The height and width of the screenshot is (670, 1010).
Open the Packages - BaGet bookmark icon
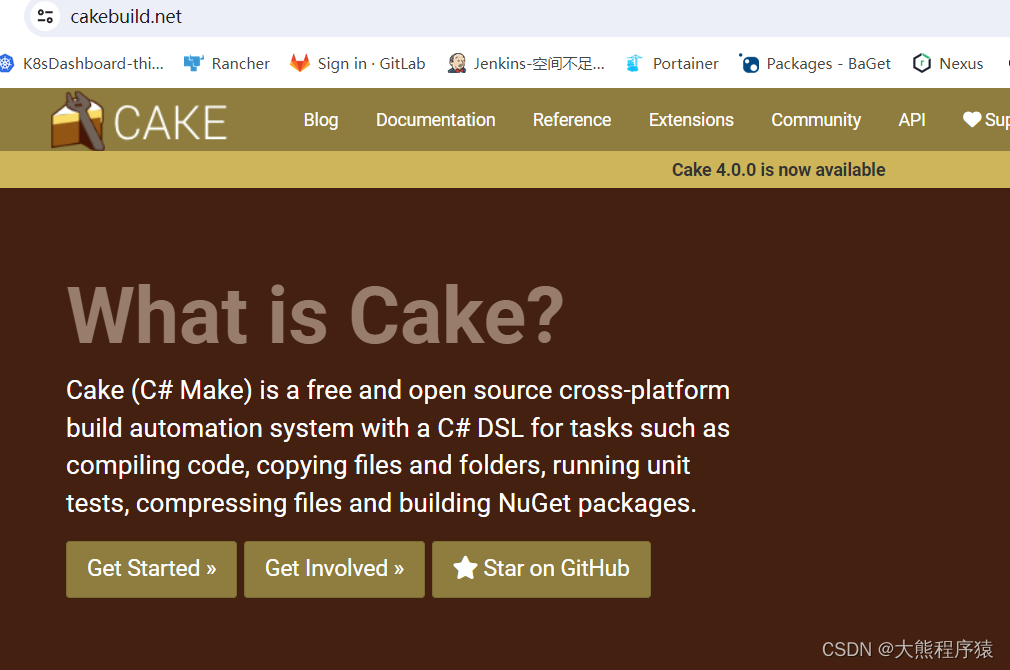[x=750, y=62]
